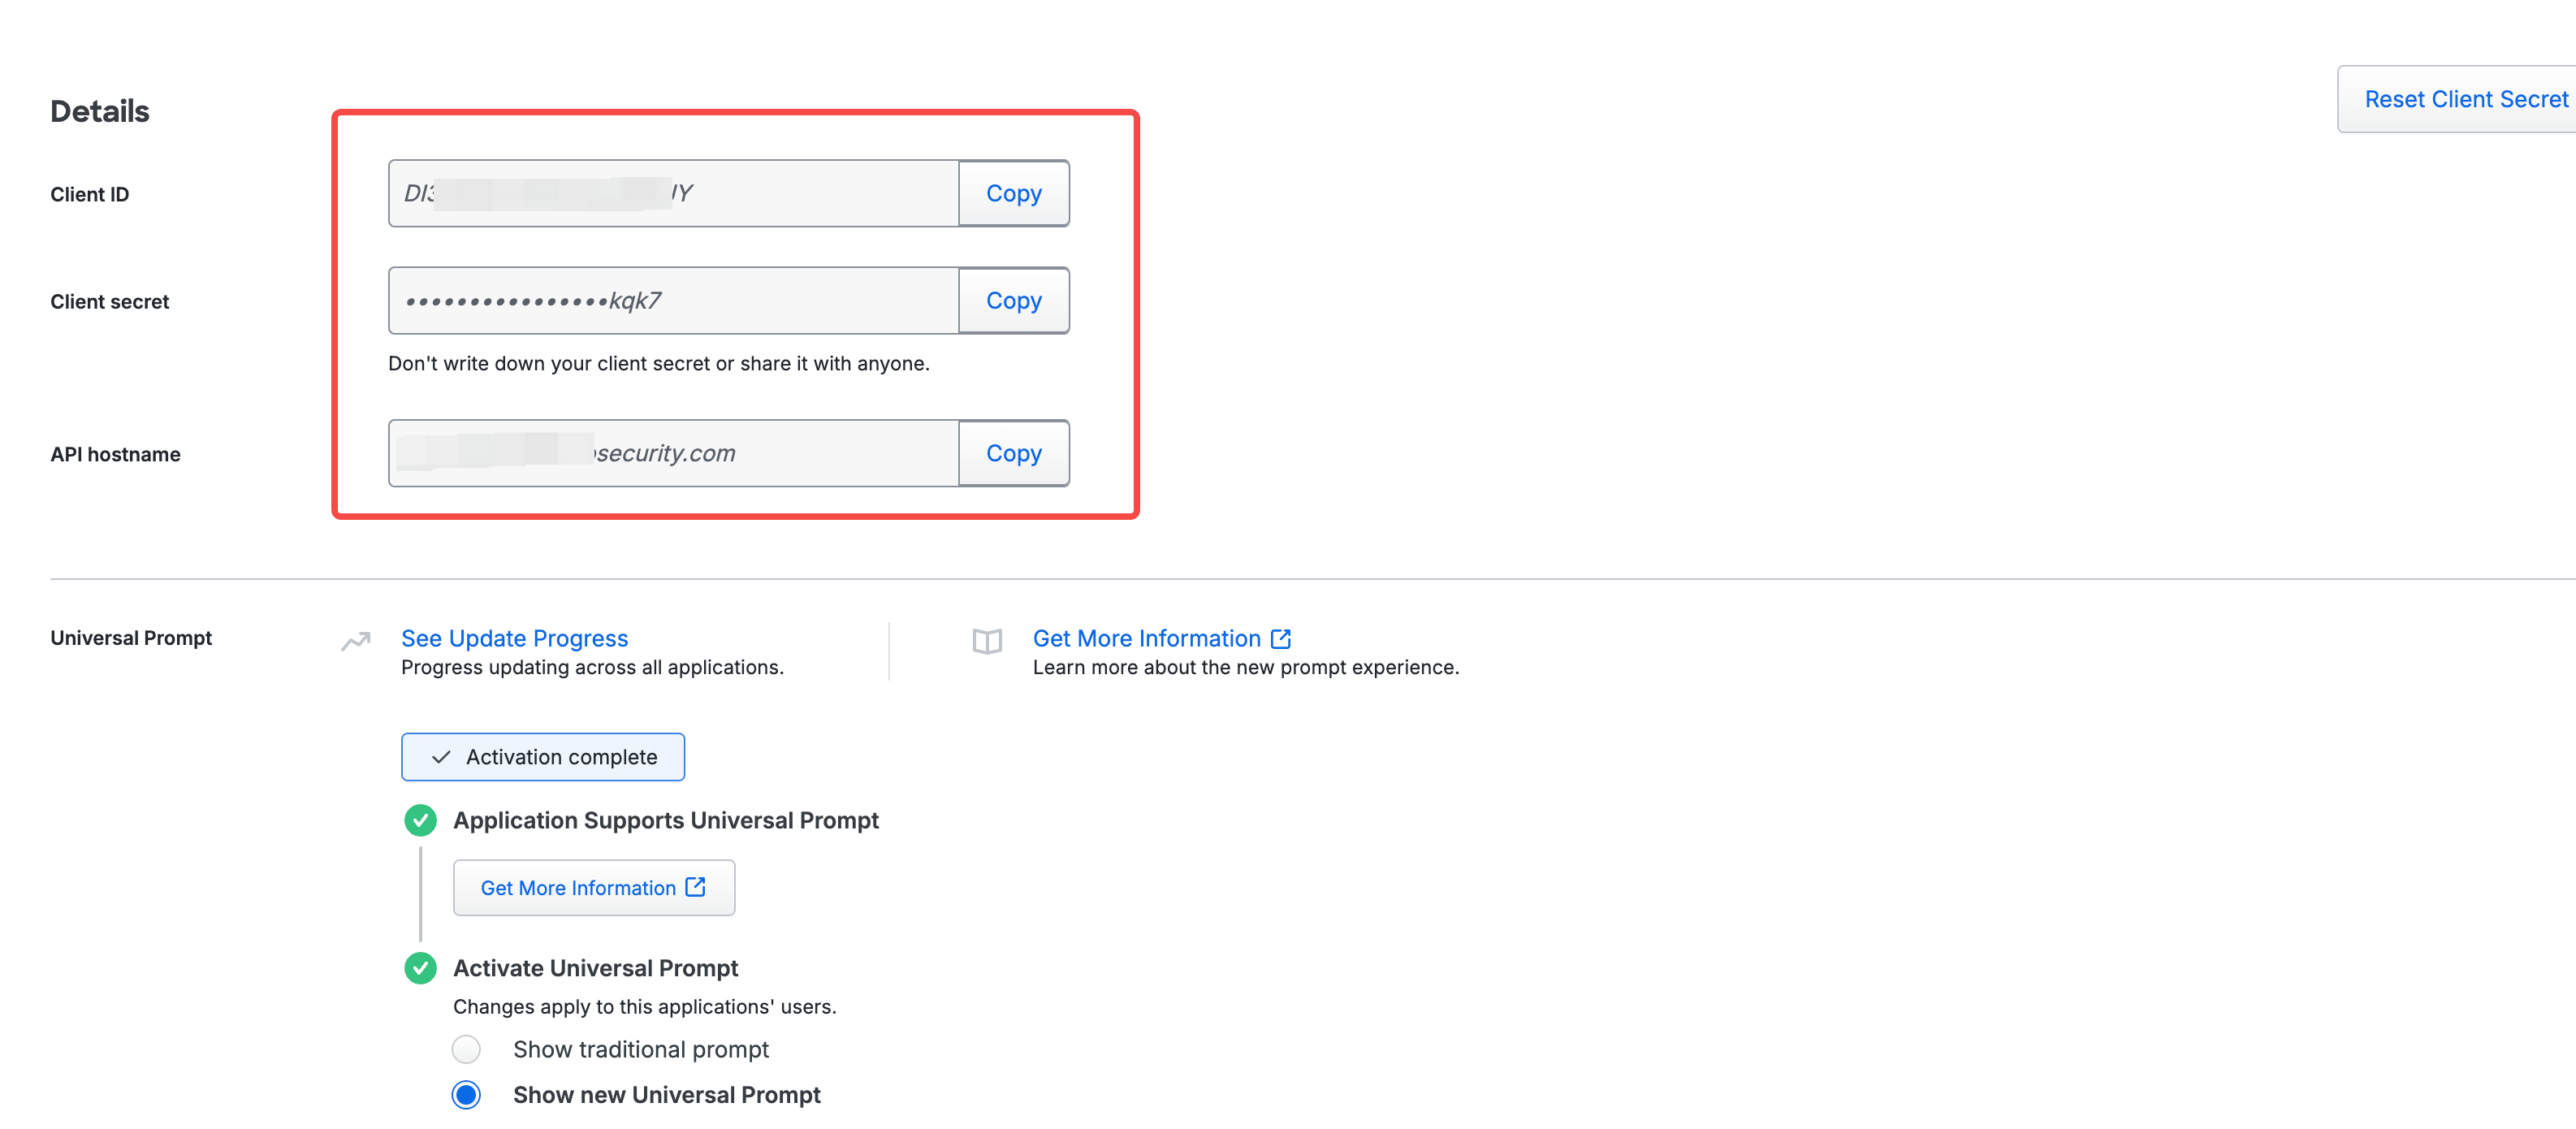Click the Activation complete status badge

pos(543,757)
